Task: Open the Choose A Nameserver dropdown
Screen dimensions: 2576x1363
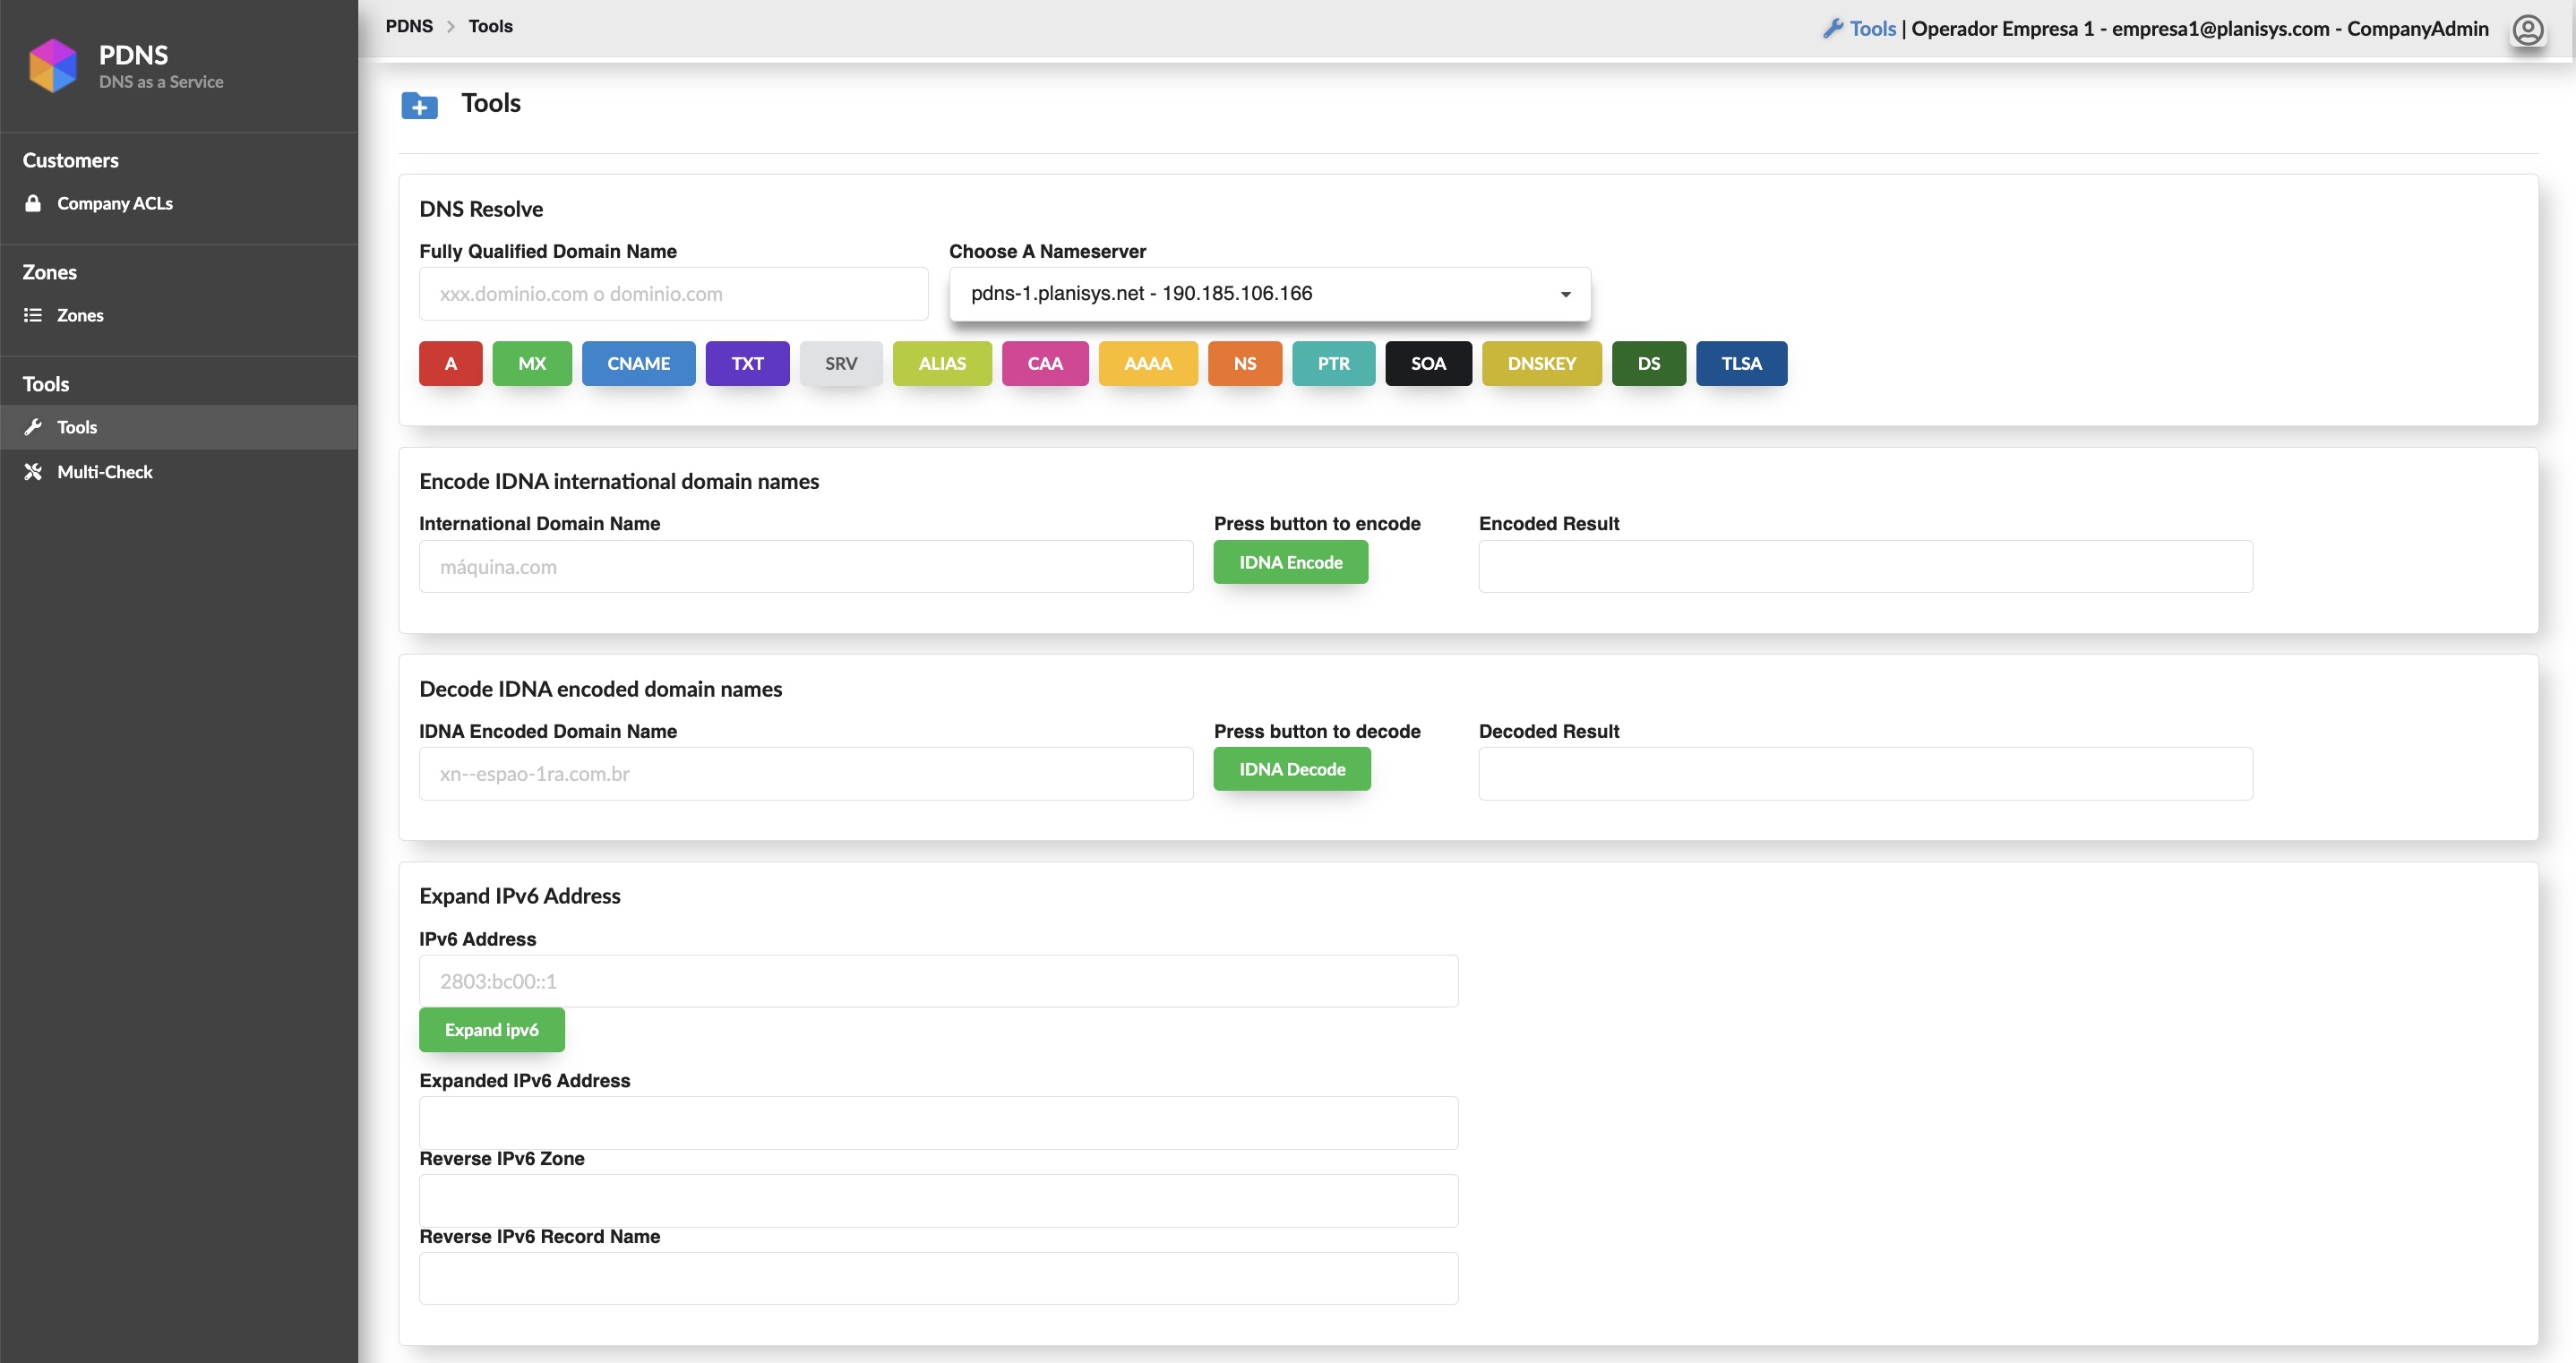Action: click(1268, 294)
